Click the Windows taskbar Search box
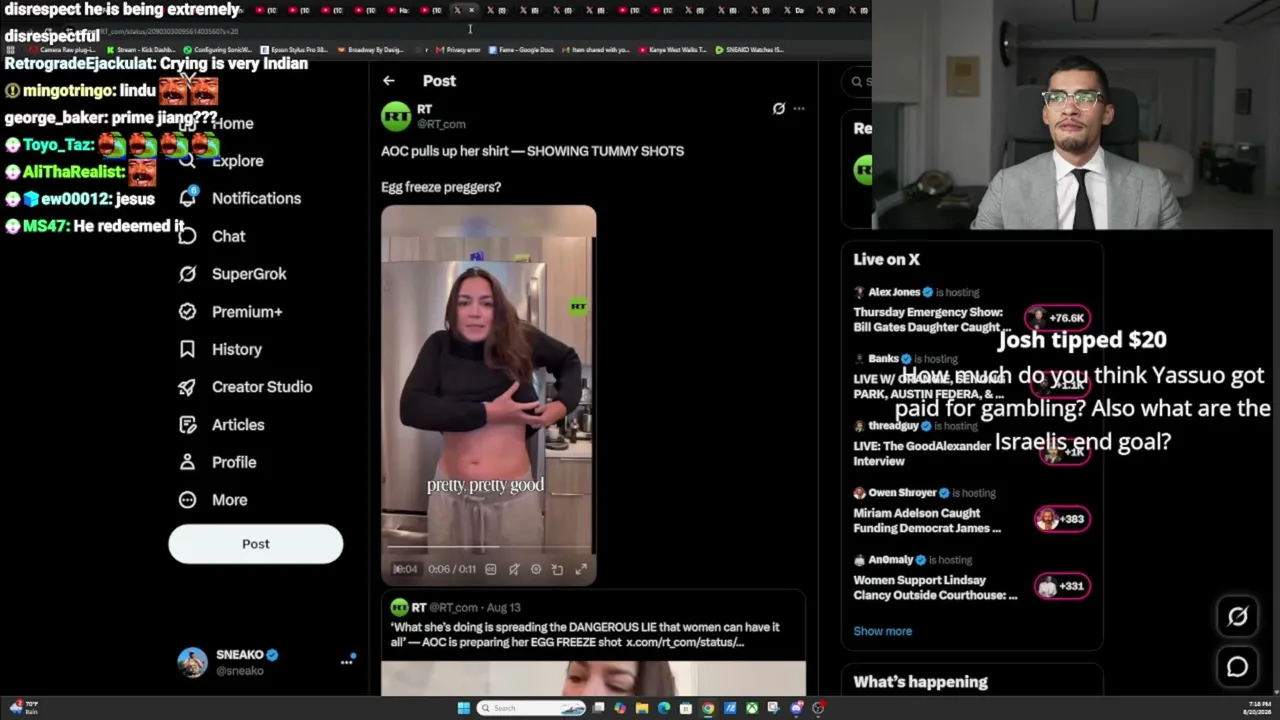Viewport: 1280px width, 720px height. pos(530,708)
